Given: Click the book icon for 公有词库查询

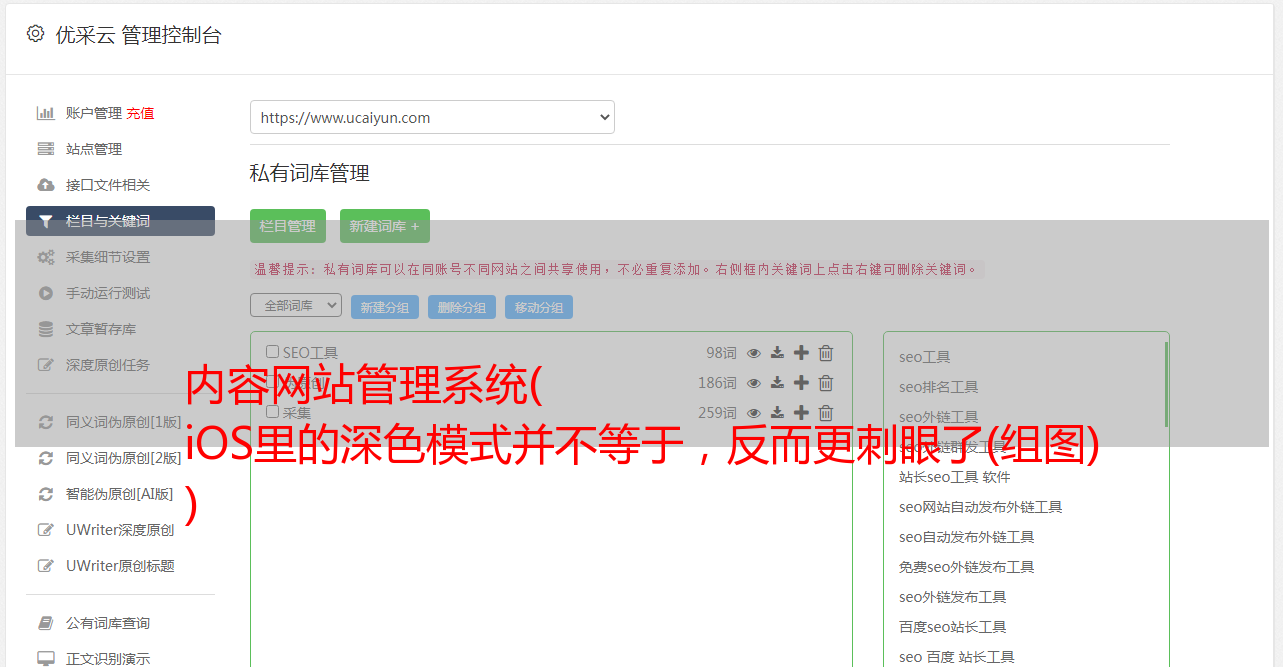Looking at the screenshot, I should [45, 623].
